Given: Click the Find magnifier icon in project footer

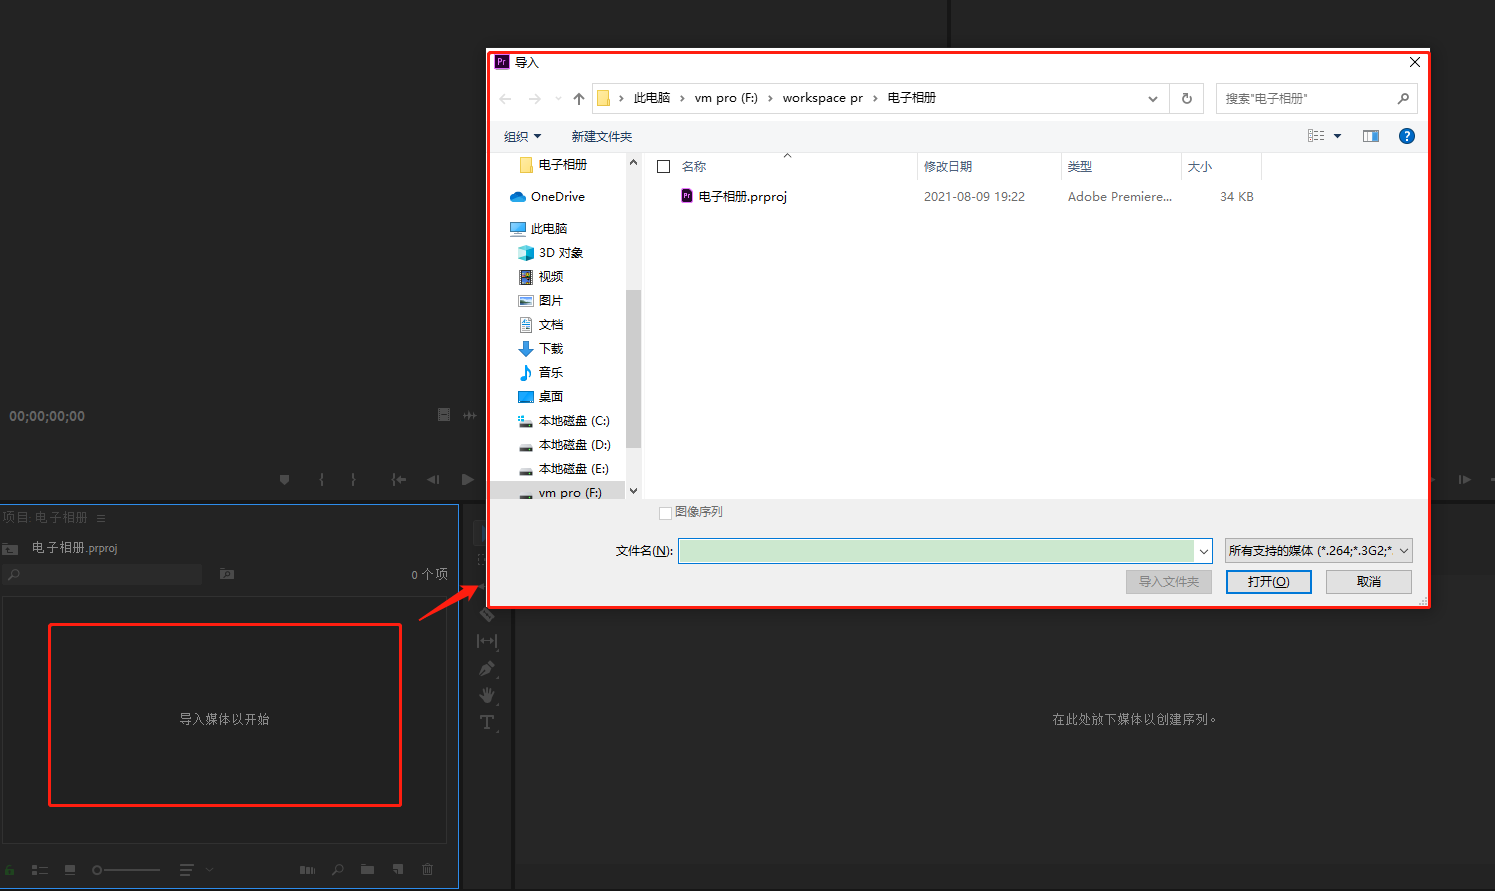Looking at the screenshot, I should tap(338, 870).
